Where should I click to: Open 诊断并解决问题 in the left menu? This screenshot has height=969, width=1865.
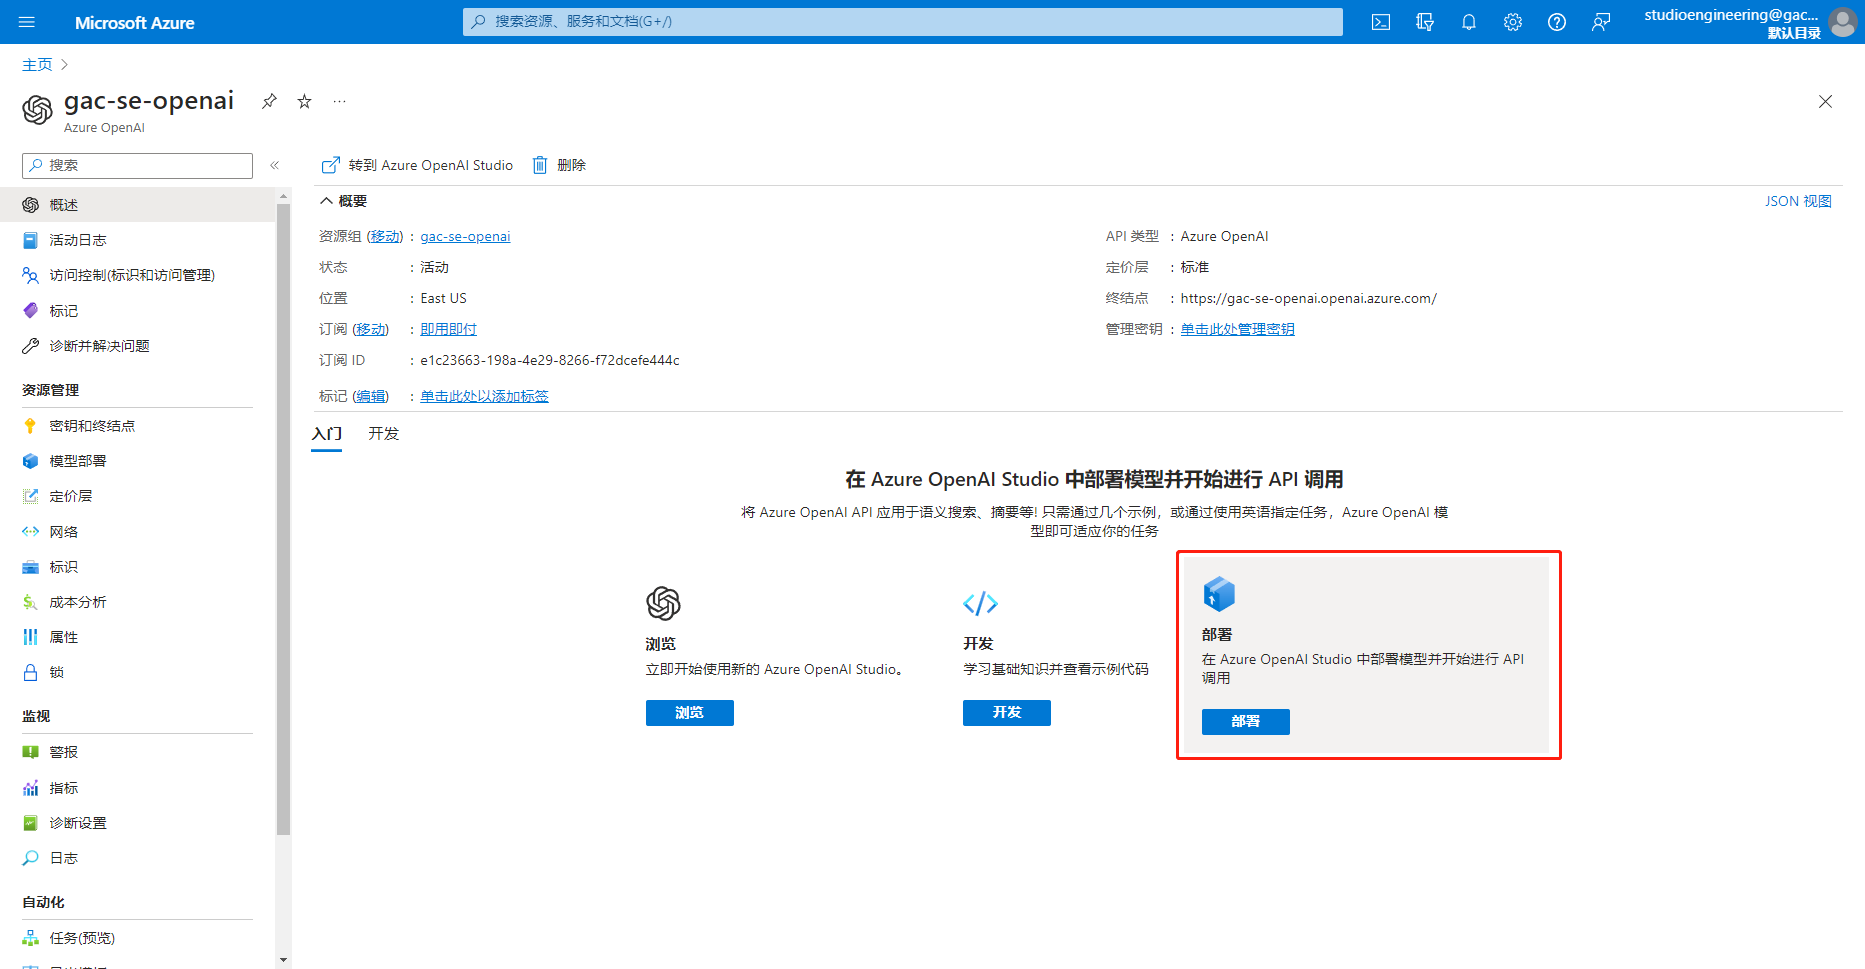click(x=138, y=346)
